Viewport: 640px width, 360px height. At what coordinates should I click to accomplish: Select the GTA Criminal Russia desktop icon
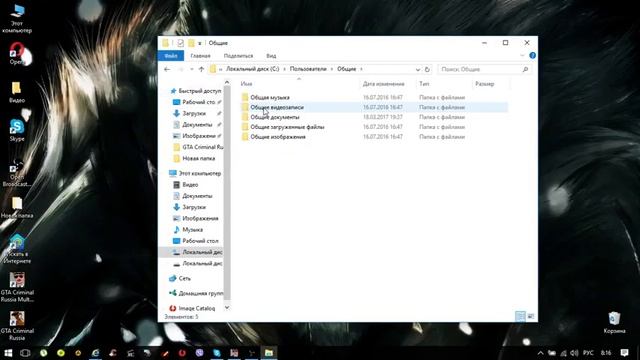[17, 326]
